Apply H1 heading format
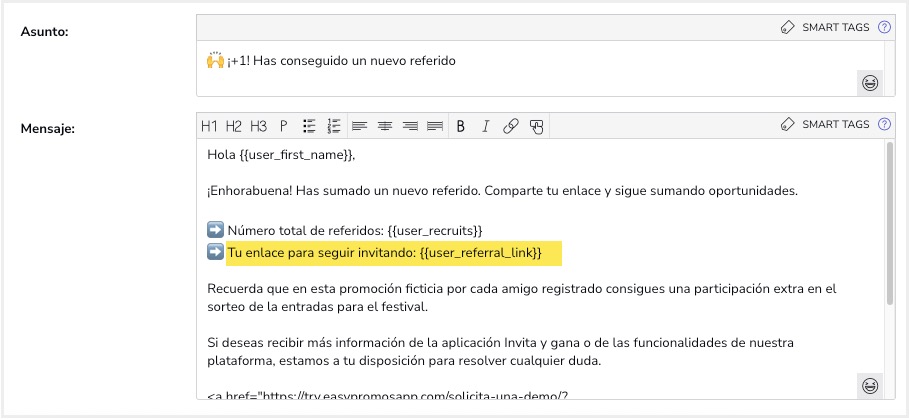This screenshot has width=909, height=419. click(x=209, y=126)
